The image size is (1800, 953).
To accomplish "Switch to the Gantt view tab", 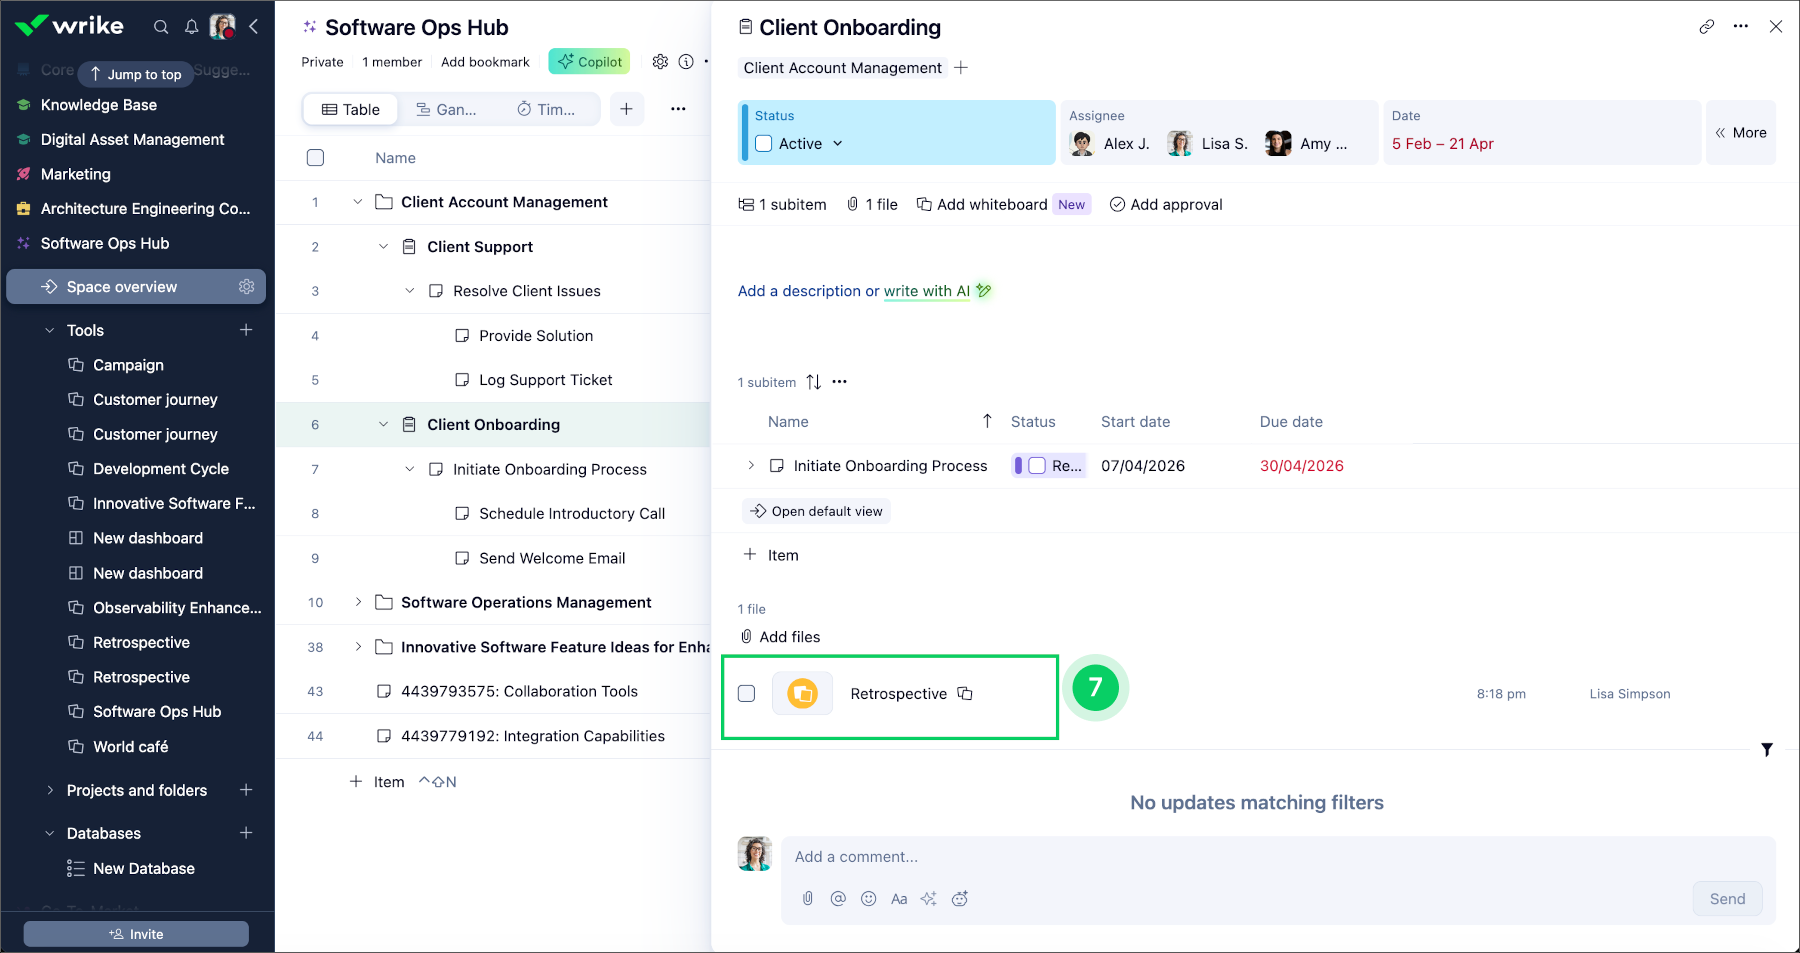I will (x=446, y=109).
